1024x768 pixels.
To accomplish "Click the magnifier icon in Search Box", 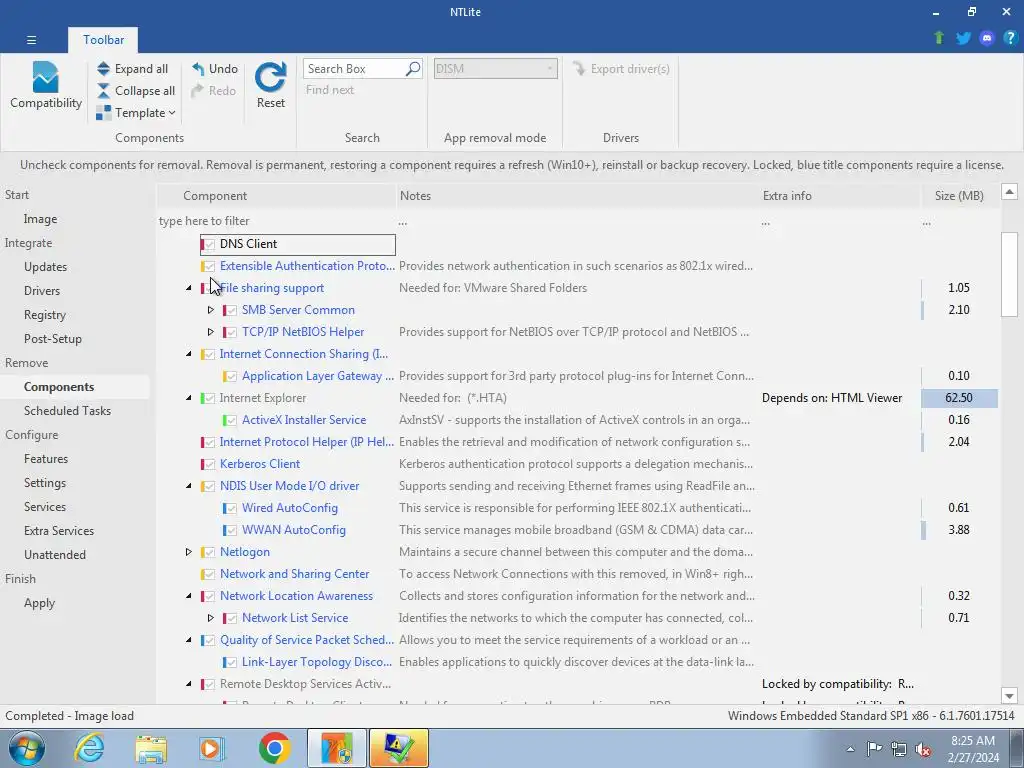I will pyautogui.click(x=413, y=69).
